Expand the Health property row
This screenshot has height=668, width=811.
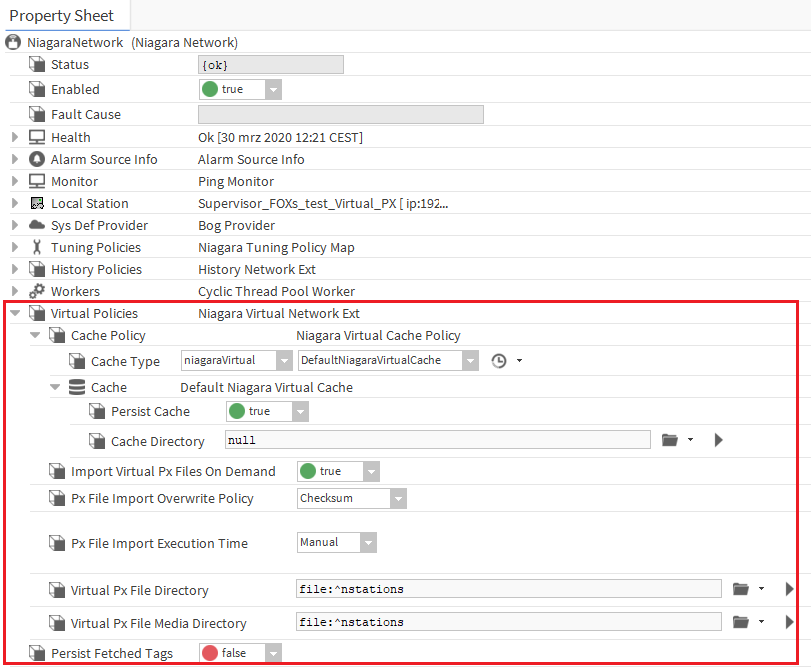15,137
